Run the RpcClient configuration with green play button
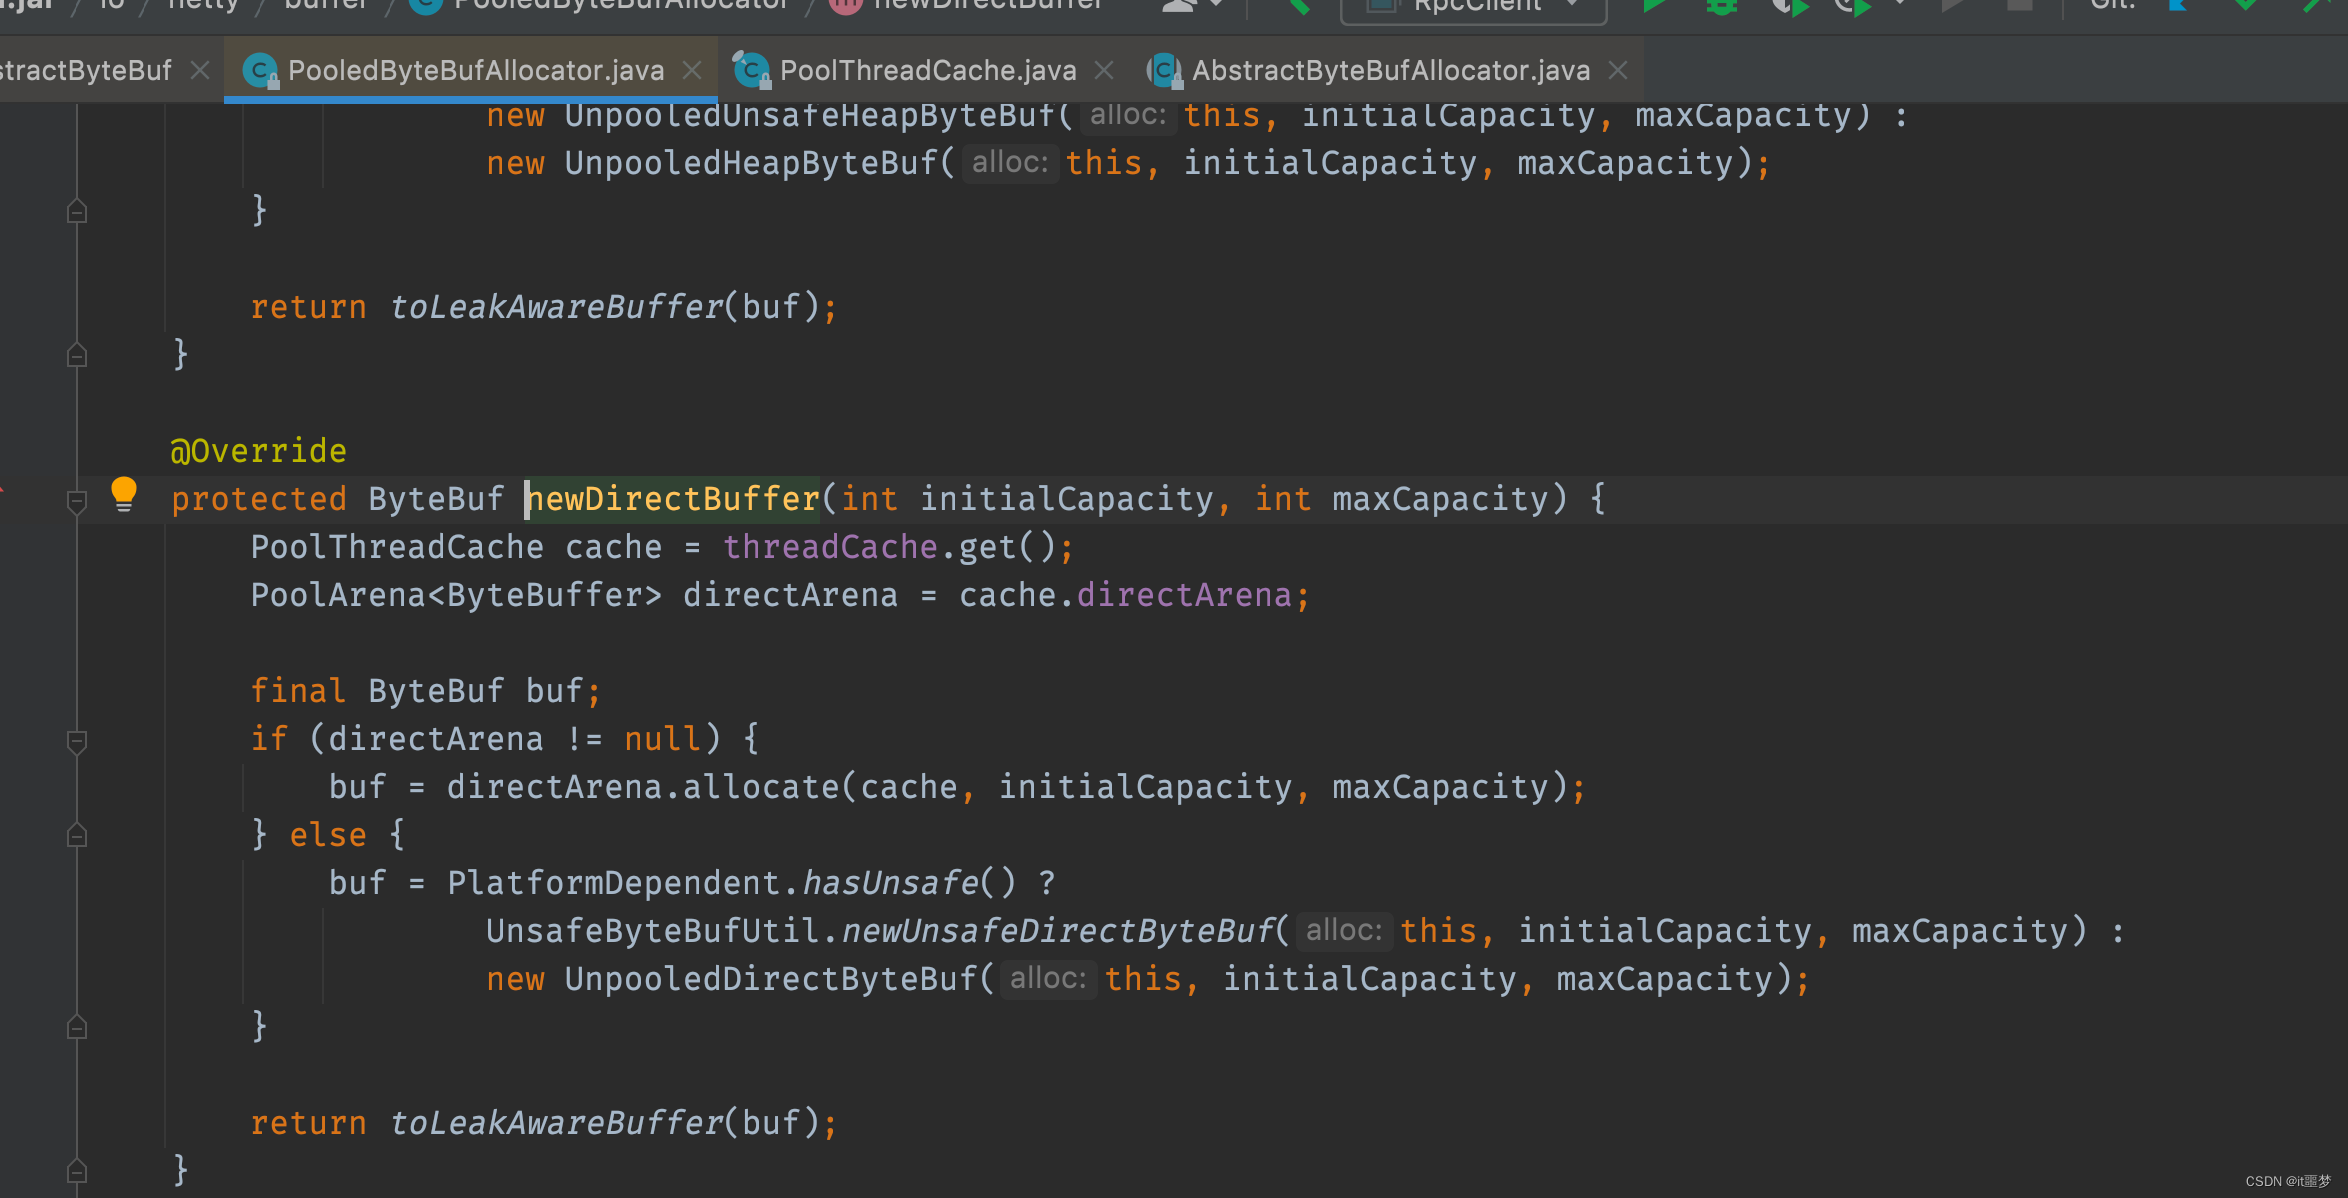The width and height of the screenshot is (2348, 1198). click(1654, 6)
